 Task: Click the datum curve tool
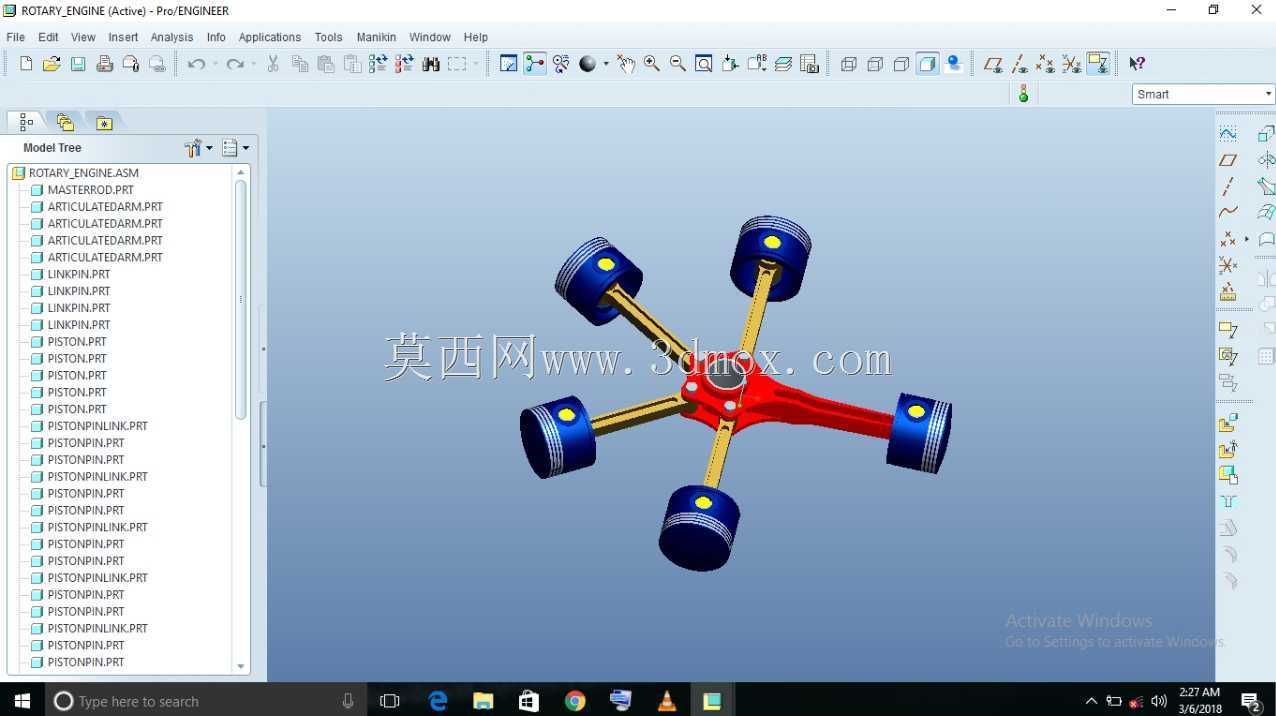point(1228,212)
